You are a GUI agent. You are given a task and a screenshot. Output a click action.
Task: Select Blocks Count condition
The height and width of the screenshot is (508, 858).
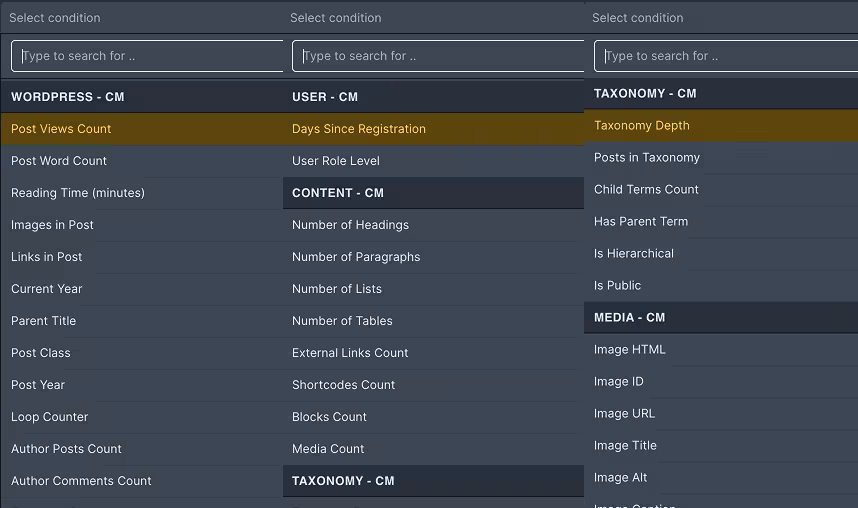pyautogui.click(x=433, y=417)
